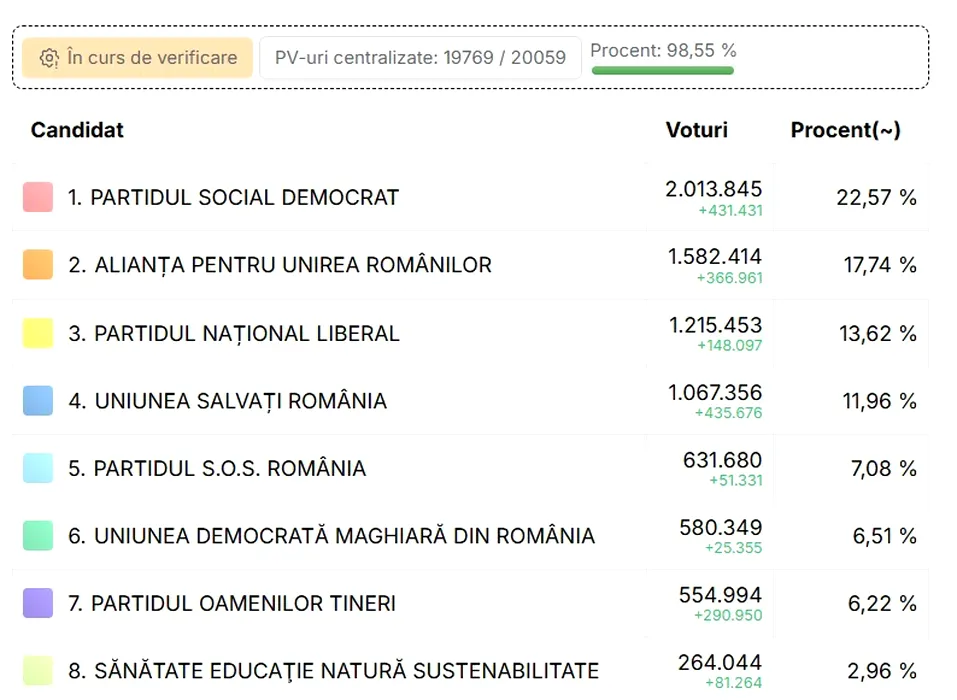Sort by the 'Voturi' column header
The height and width of the screenshot is (700, 957).
(696, 130)
